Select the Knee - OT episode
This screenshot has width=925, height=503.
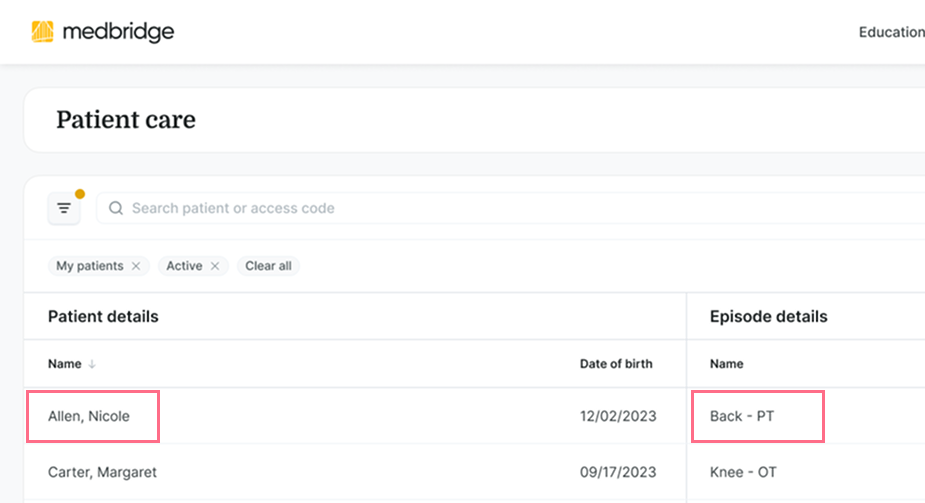[743, 472]
